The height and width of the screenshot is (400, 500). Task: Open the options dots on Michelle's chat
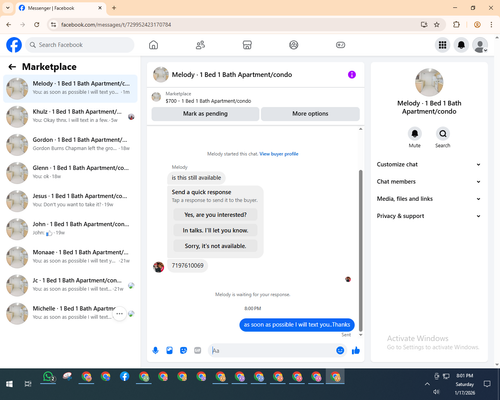(119, 314)
